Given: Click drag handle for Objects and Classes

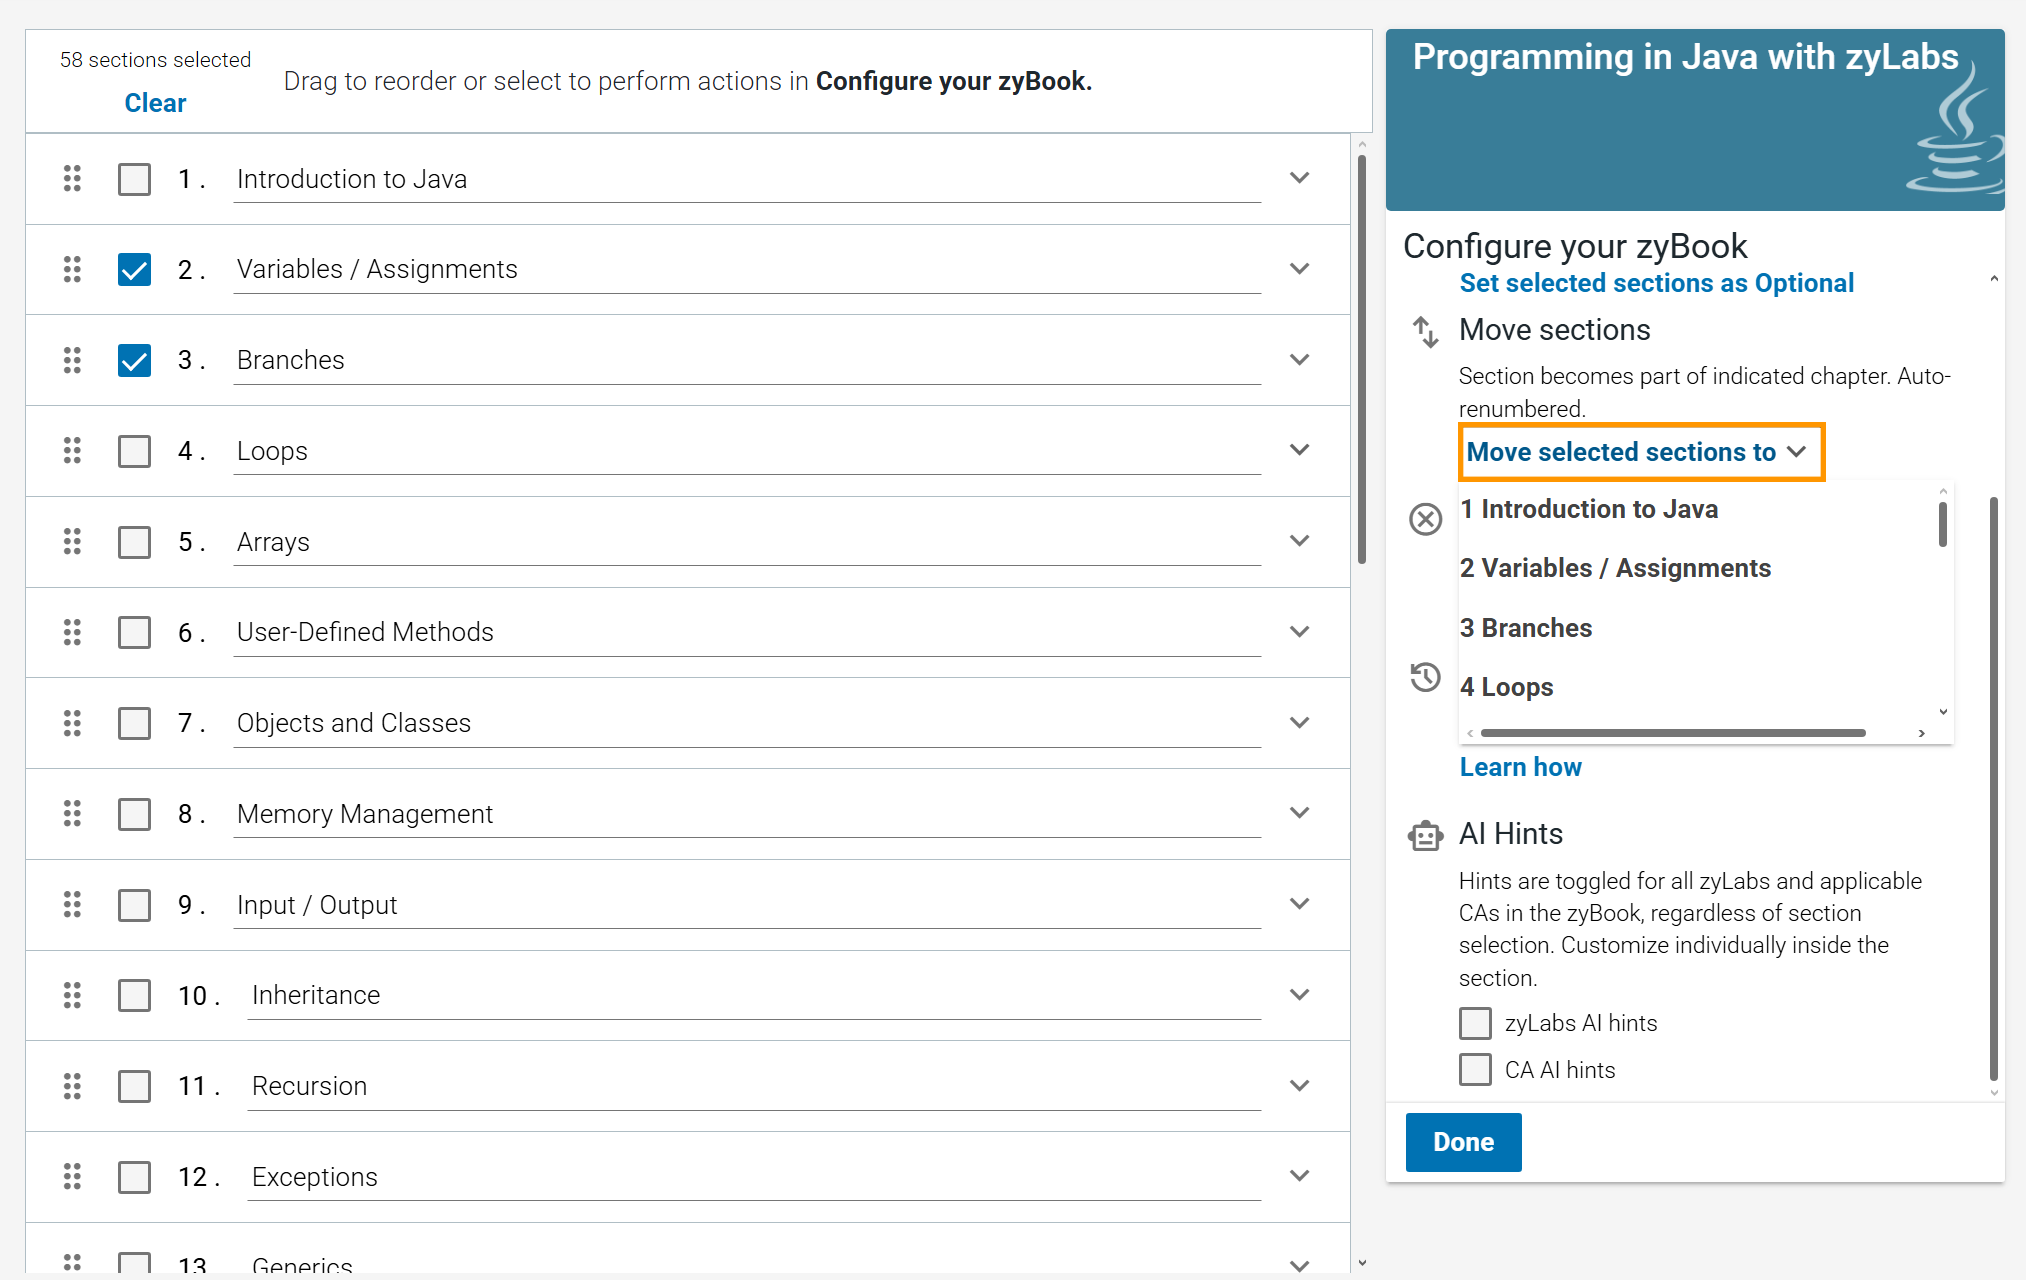Looking at the screenshot, I should 72,723.
